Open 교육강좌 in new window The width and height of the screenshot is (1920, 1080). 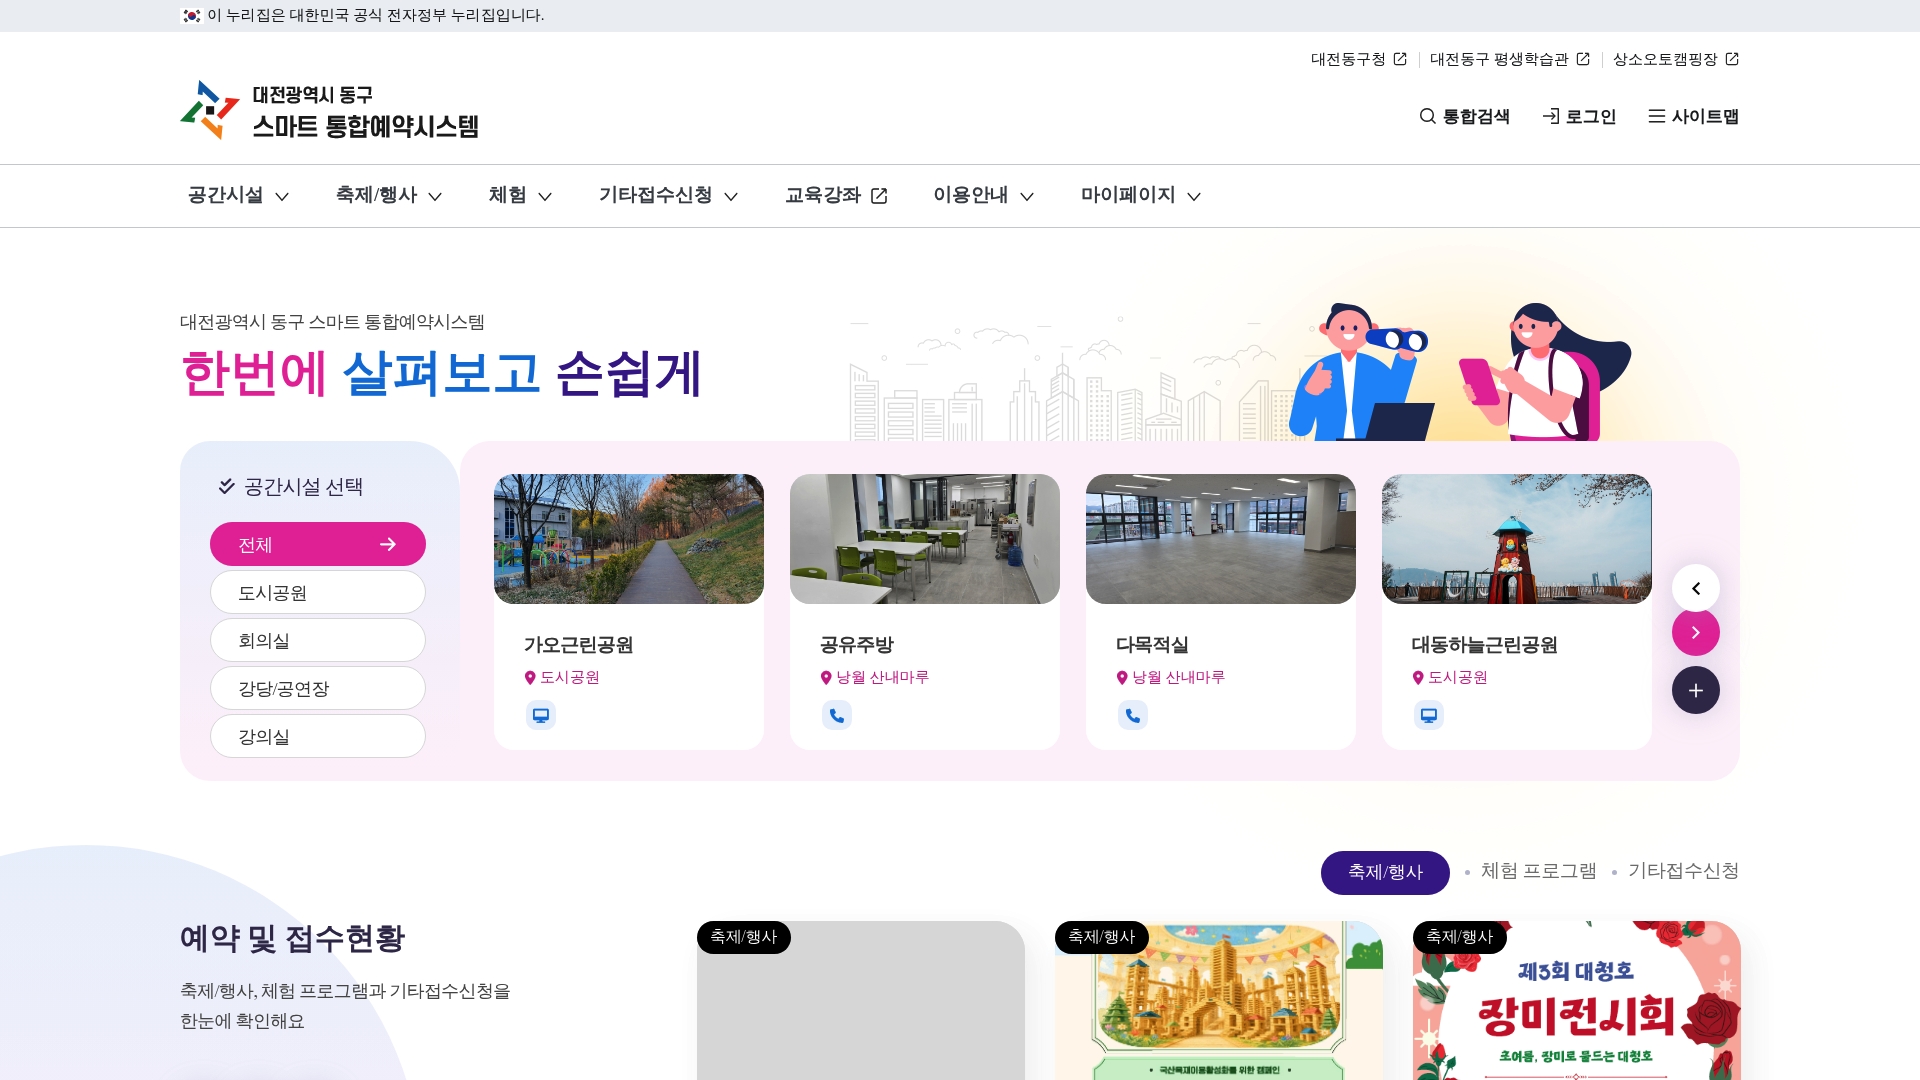pyautogui.click(x=836, y=195)
